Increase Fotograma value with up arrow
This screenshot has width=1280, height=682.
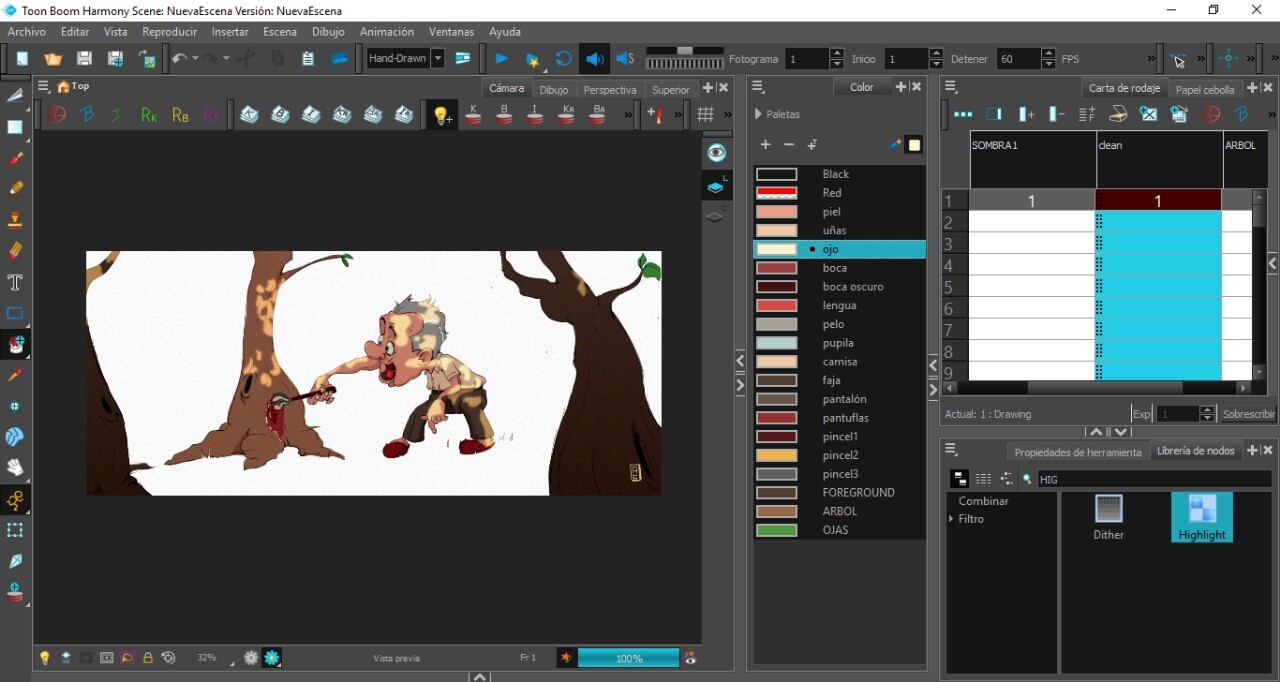(x=836, y=54)
